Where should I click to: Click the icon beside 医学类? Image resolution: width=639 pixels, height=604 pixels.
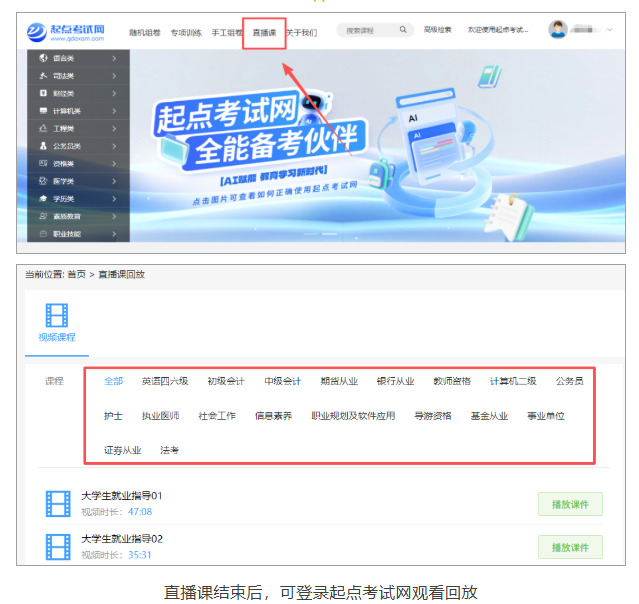coord(43,181)
